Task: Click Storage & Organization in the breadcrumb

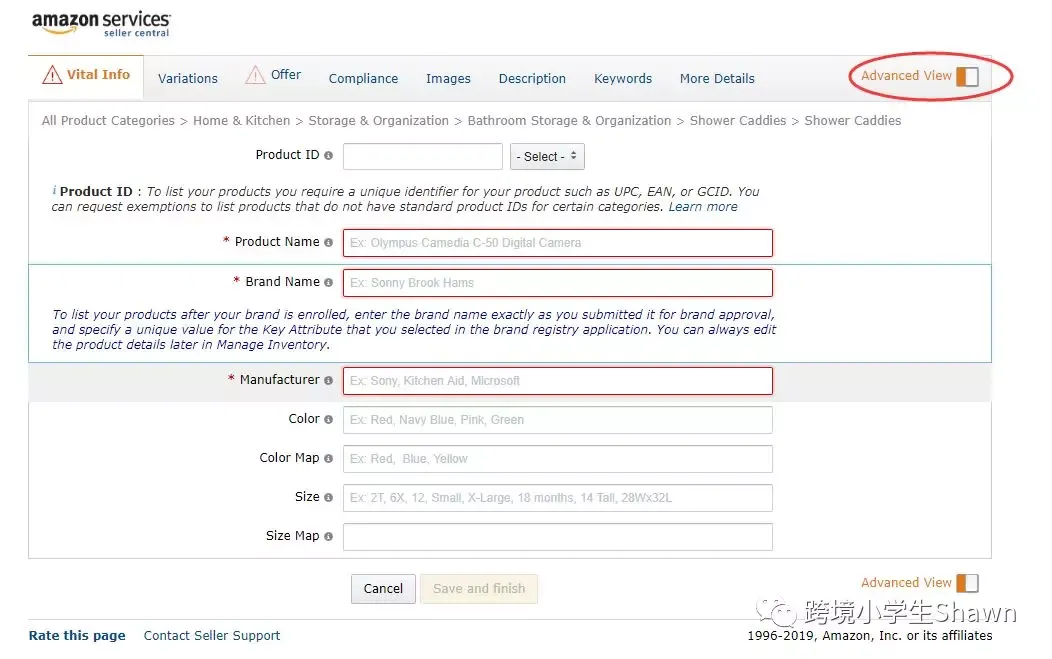Action: click(378, 121)
